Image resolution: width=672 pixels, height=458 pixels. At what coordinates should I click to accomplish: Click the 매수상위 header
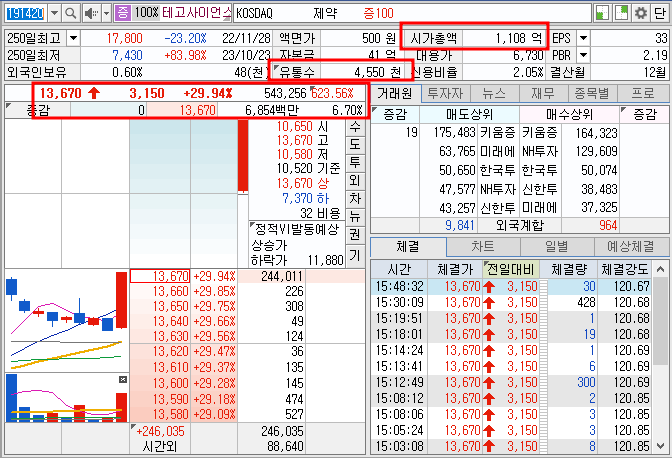coord(569,114)
